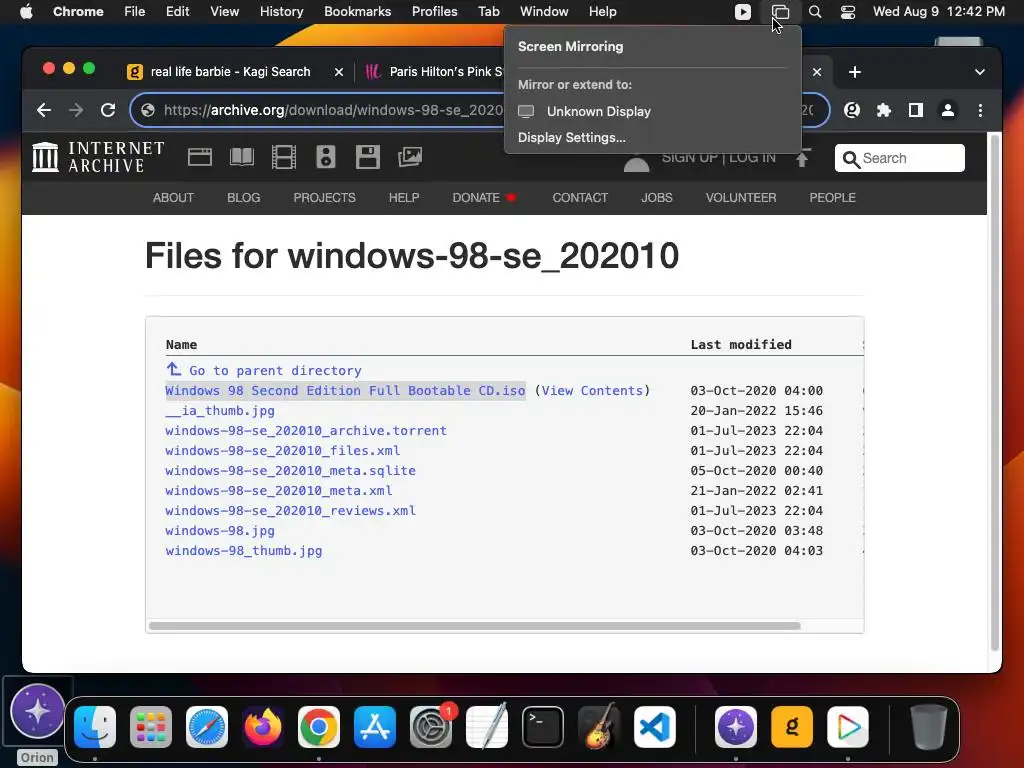Image resolution: width=1024 pixels, height=768 pixels.
Task: Open Terminal from the Dock
Action: pos(543,727)
